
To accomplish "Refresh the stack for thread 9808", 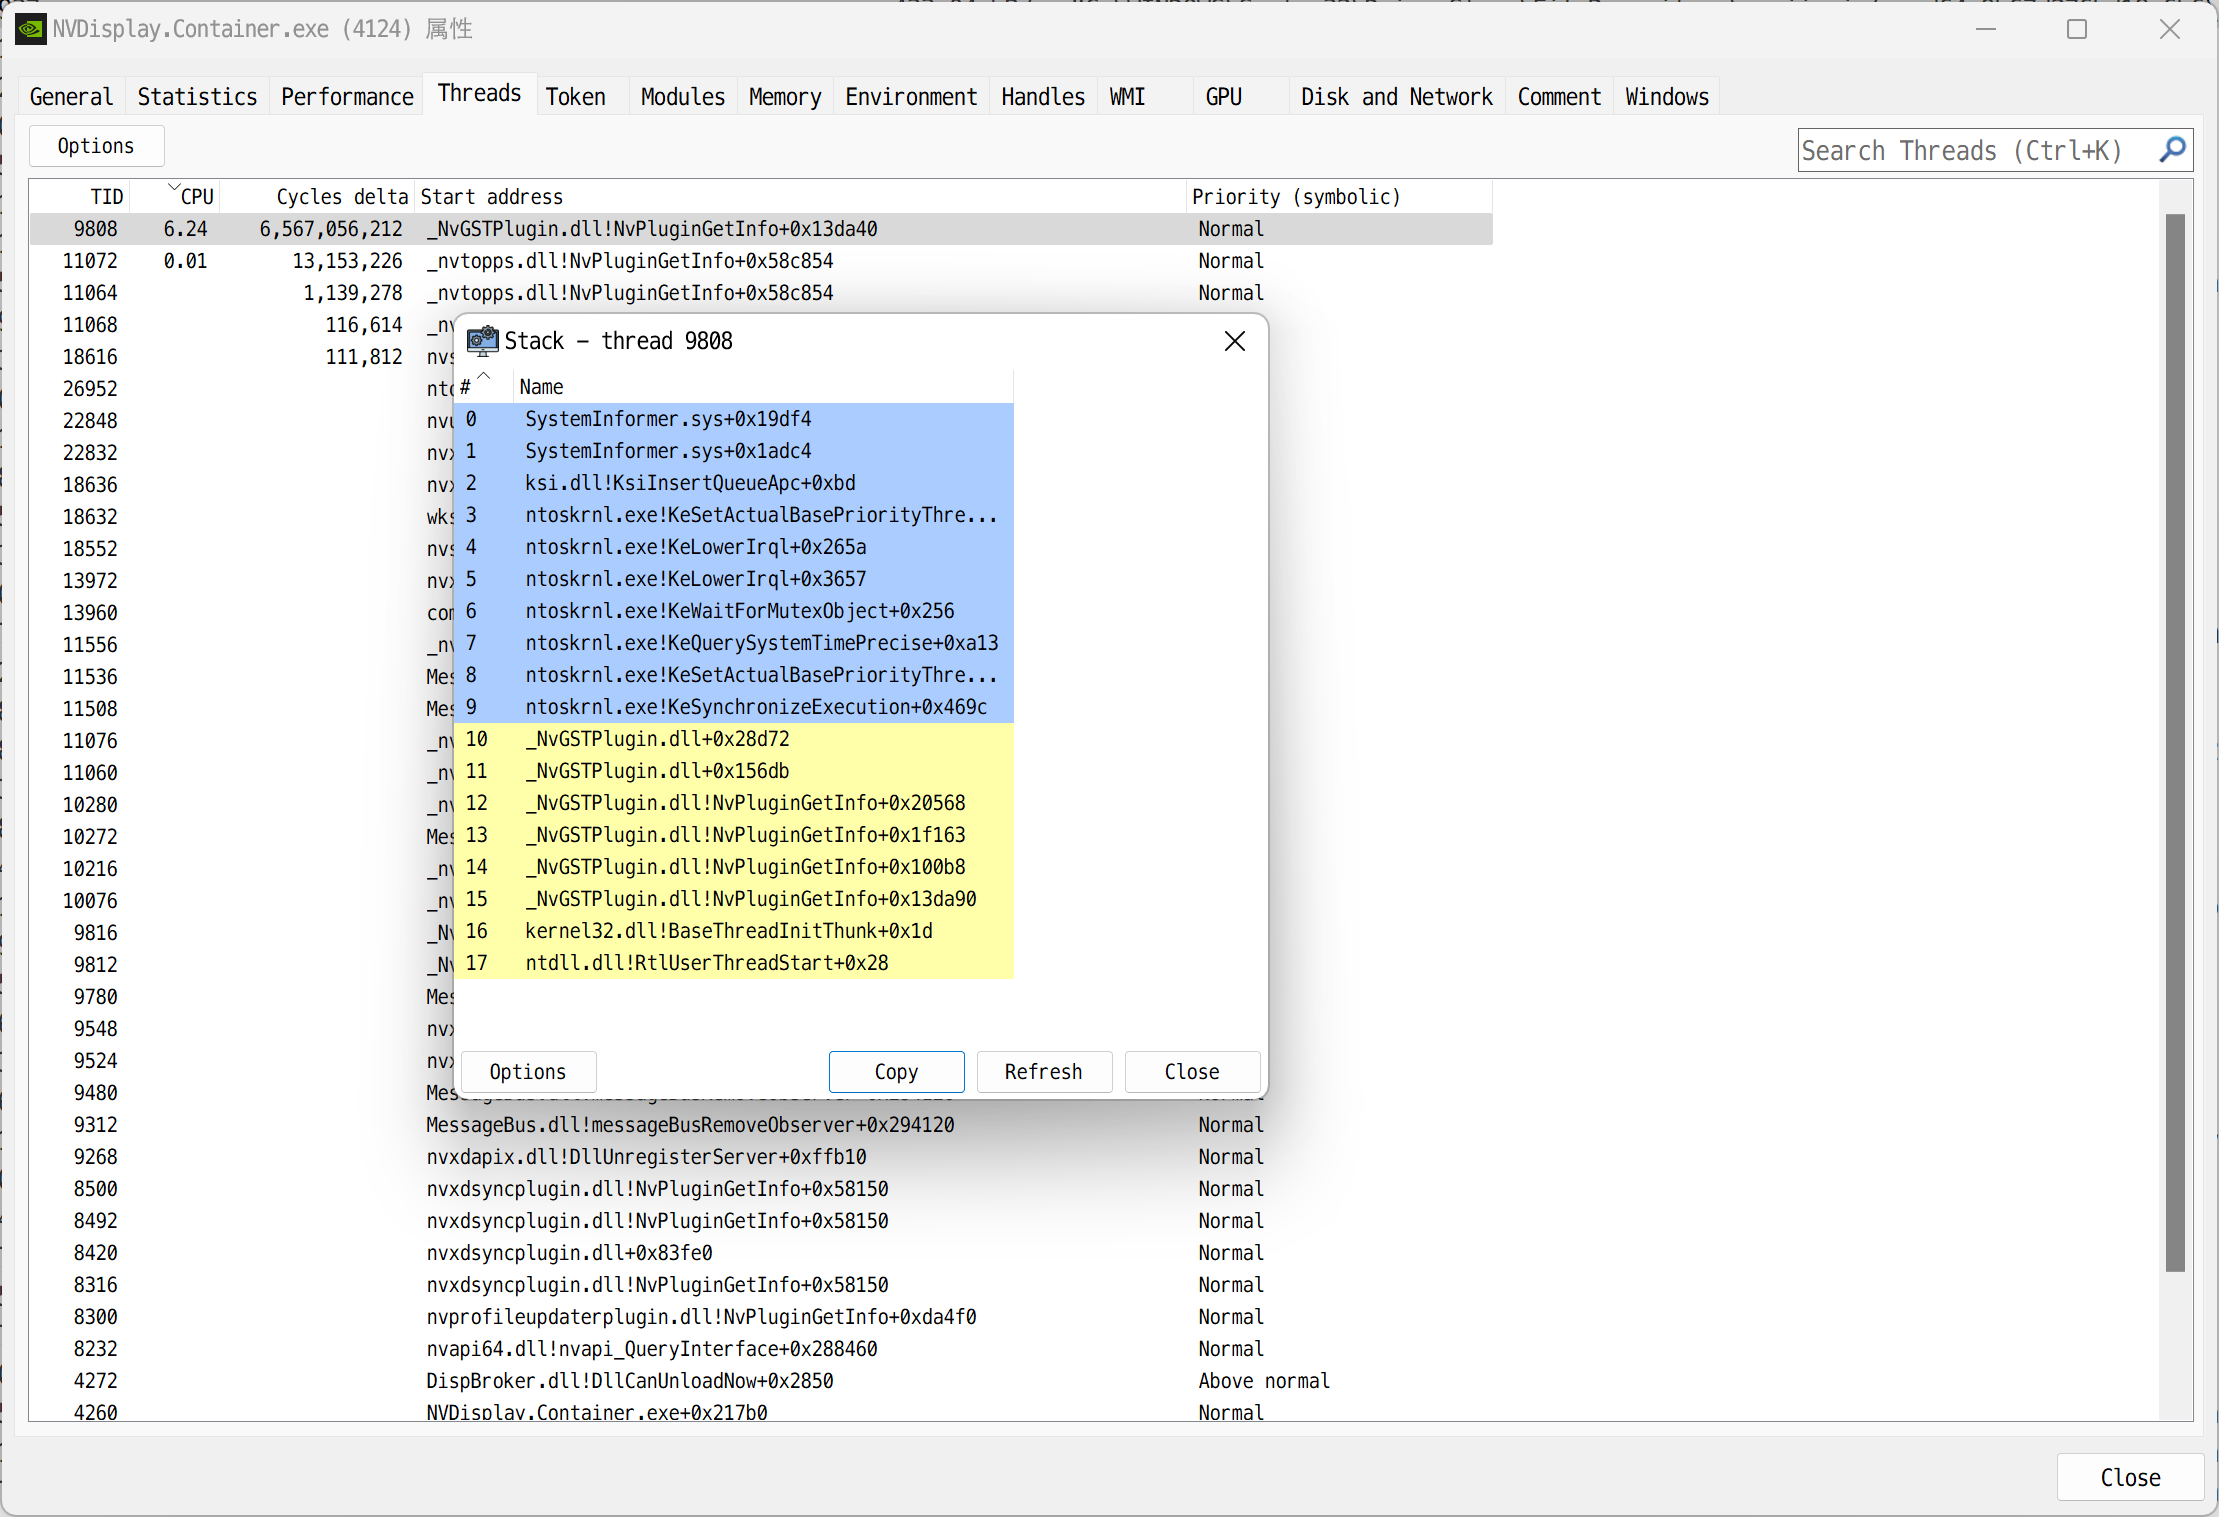I will (1043, 1071).
